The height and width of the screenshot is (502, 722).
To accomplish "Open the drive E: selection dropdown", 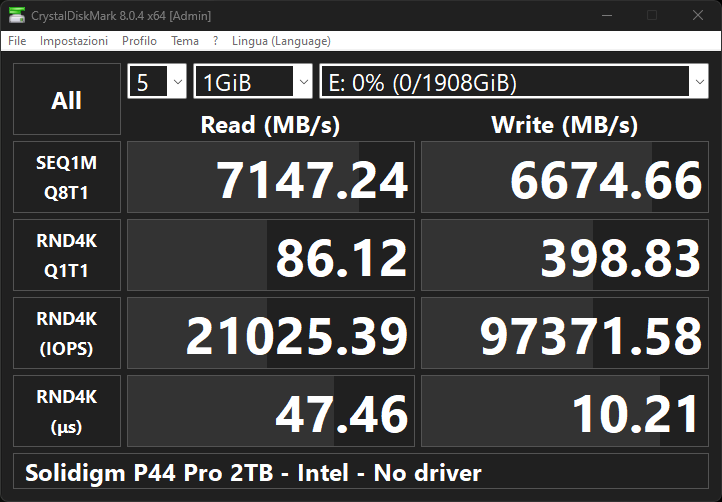I will 513,82.
